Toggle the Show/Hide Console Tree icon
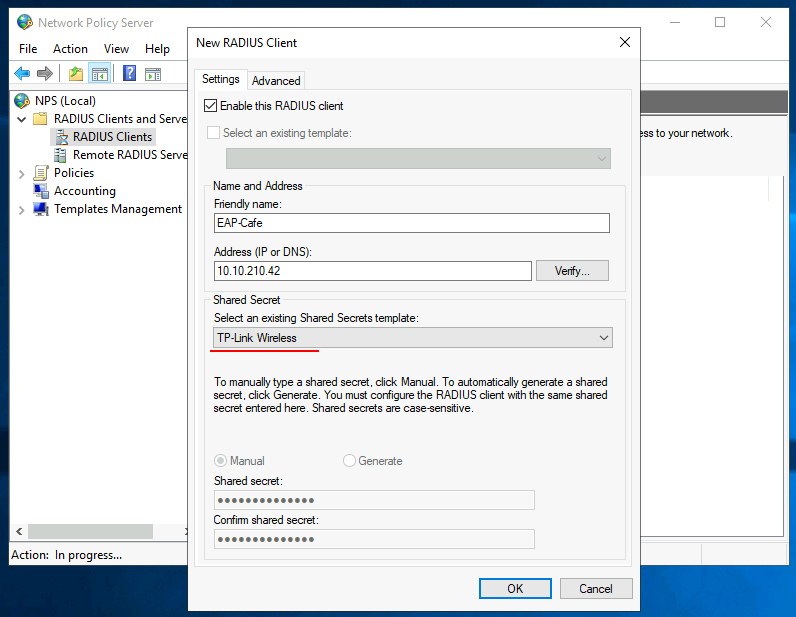The width and height of the screenshot is (796, 617). (100, 74)
